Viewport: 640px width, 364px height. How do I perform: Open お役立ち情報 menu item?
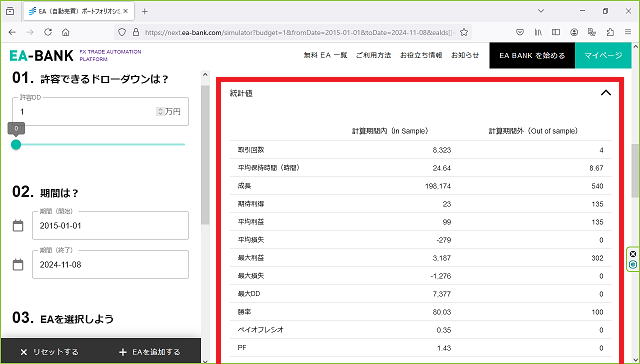(421, 55)
